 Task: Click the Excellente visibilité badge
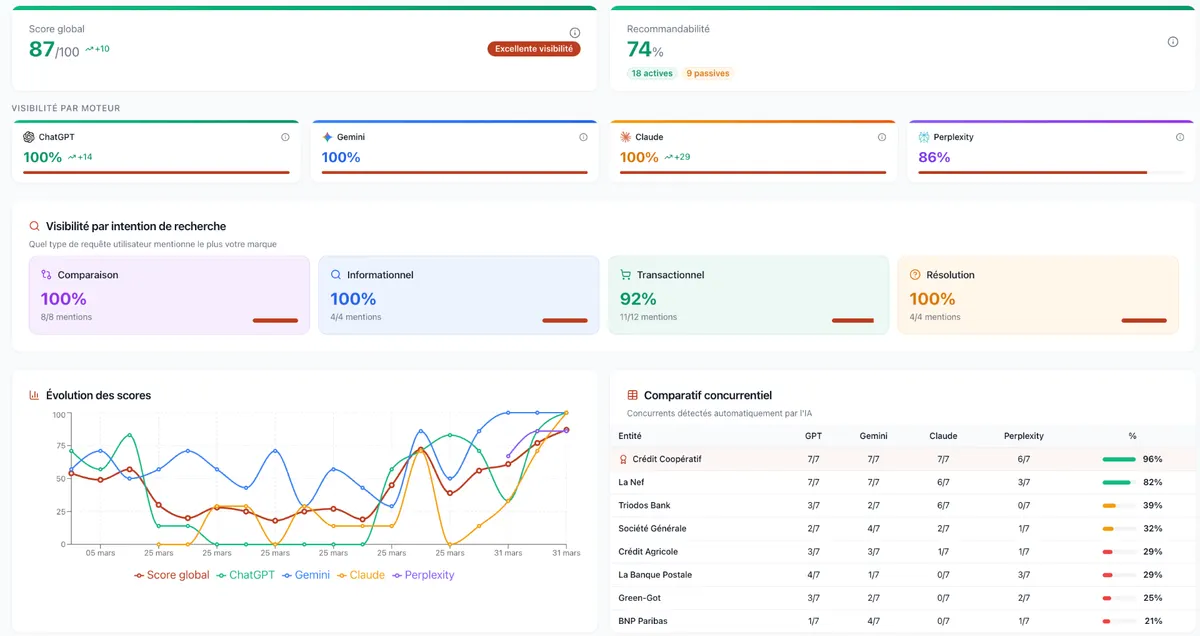[534, 48]
